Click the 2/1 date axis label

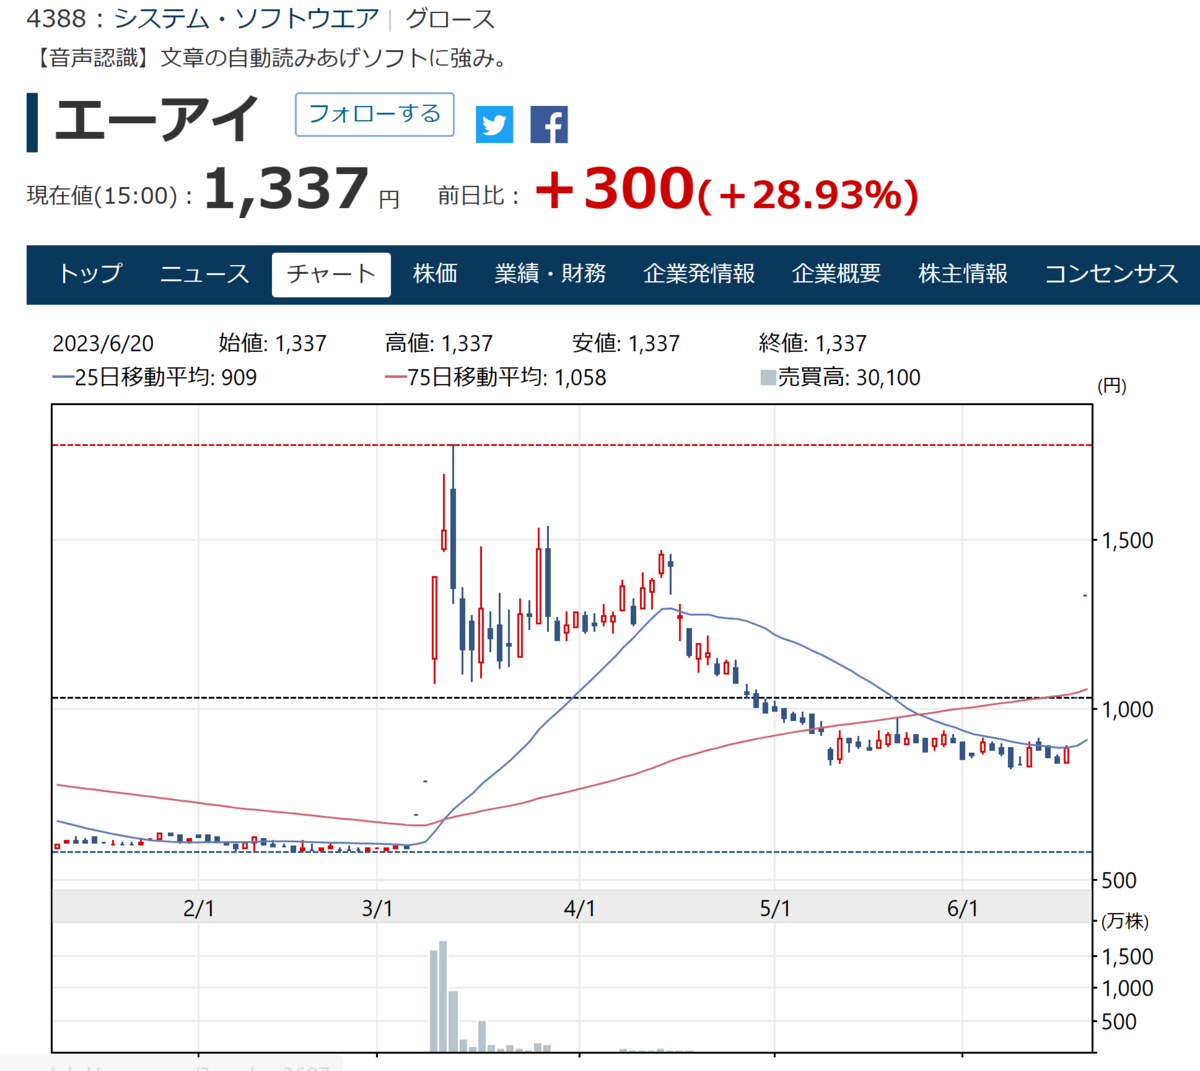coord(199,908)
